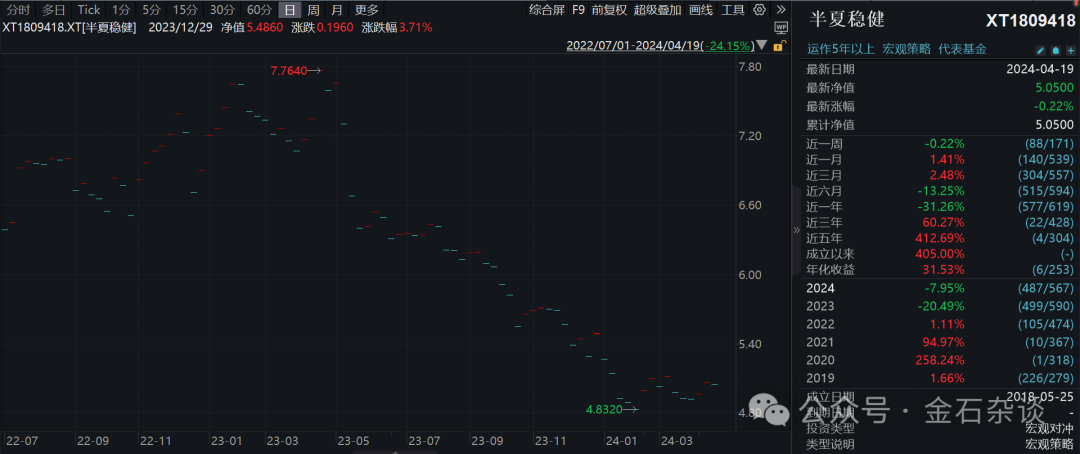This screenshot has height=454, width=1080.
Task: Click the date range 2022/07/01-2024/04/19 text
Action: (x=634, y=46)
